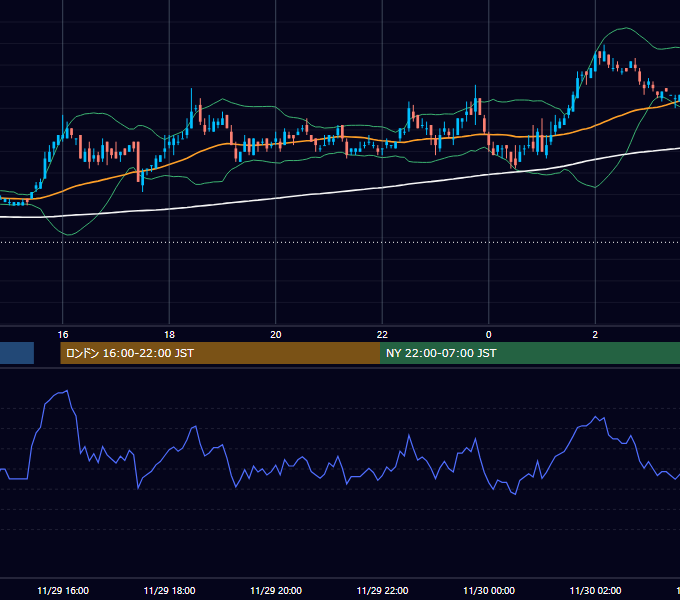Click the 11/29 20:00 label on indicator axis

tap(276, 591)
